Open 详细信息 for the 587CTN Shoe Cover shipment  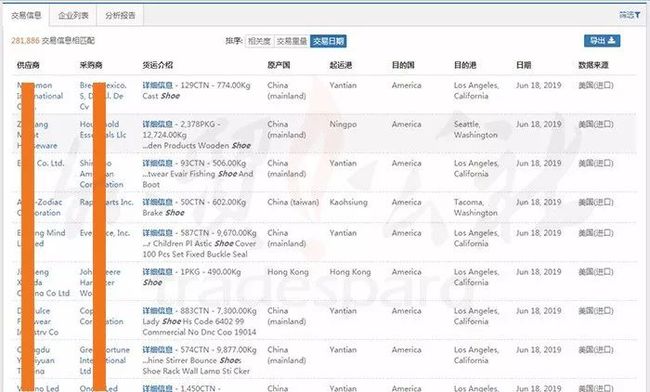[158, 233]
